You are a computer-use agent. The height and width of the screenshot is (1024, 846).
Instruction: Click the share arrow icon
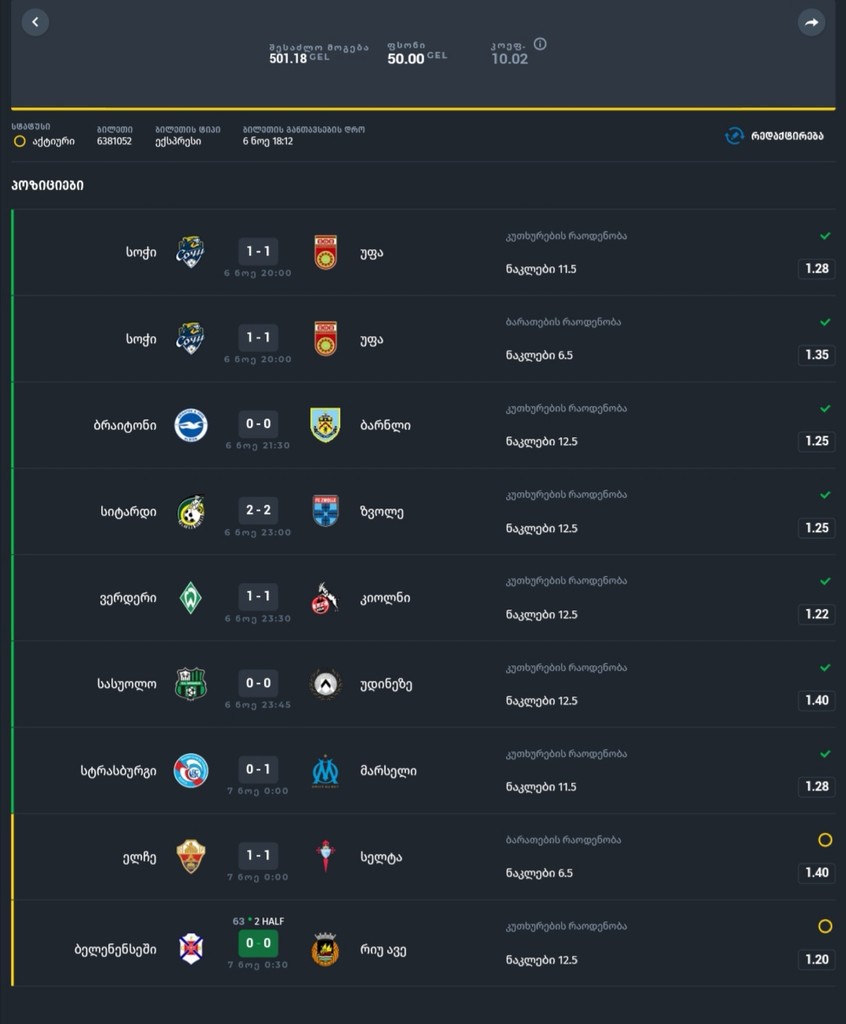pos(810,22)
